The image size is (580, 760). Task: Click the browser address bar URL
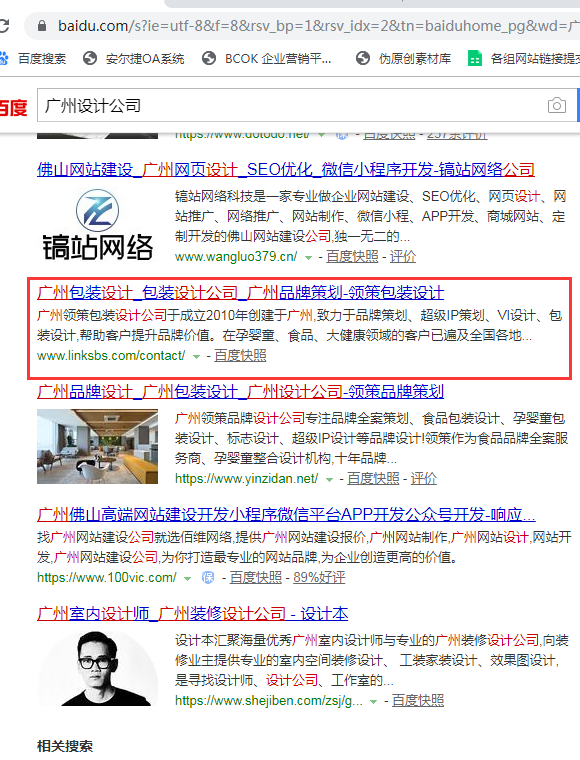(317, 26)
